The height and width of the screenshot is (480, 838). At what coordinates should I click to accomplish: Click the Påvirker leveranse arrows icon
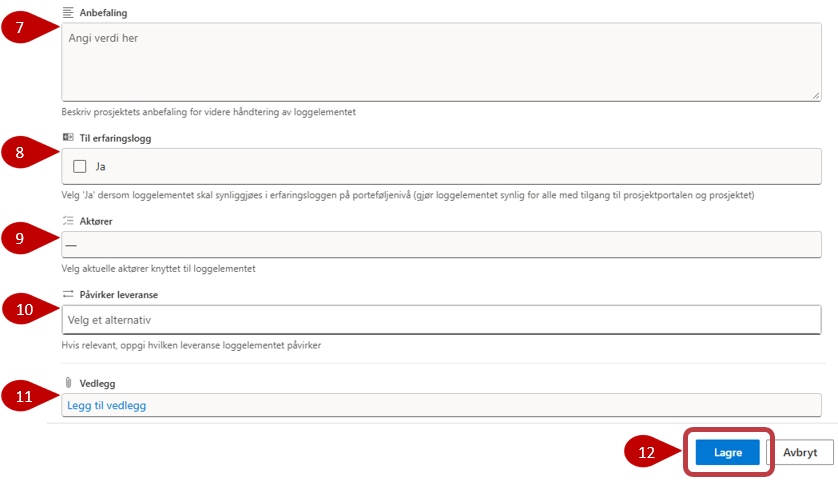(x=68, y=294)
